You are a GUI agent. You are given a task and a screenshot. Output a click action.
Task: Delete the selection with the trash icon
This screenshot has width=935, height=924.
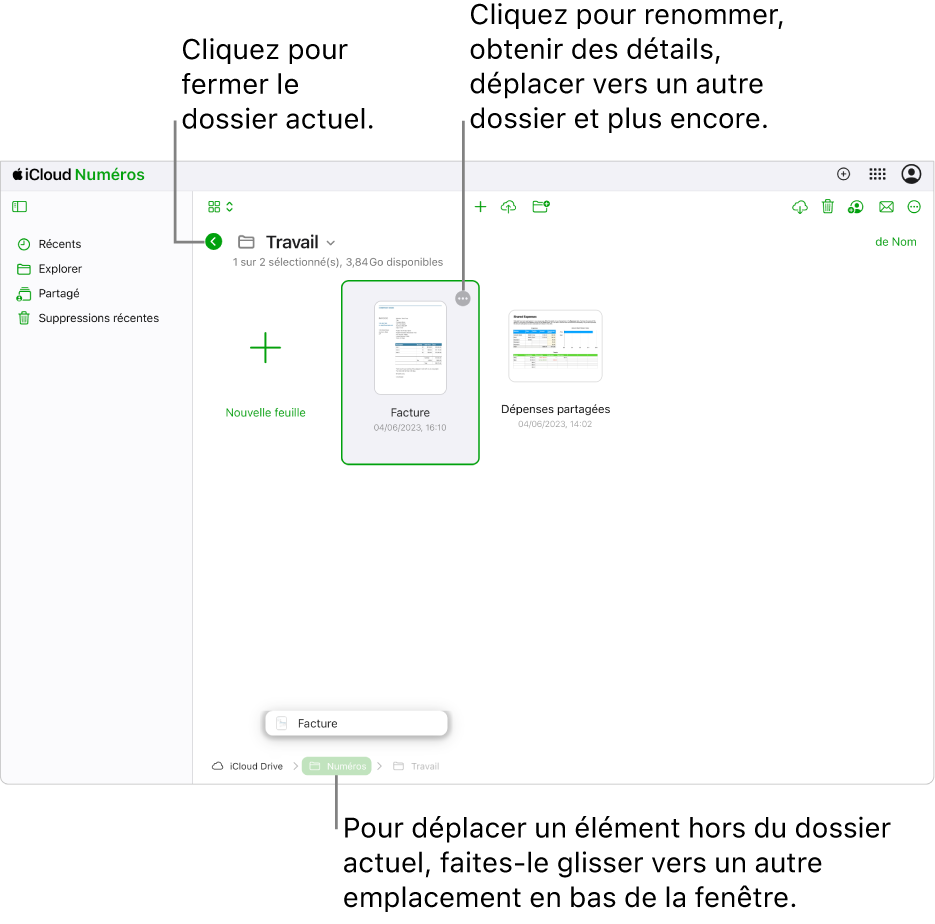[828, 207]
